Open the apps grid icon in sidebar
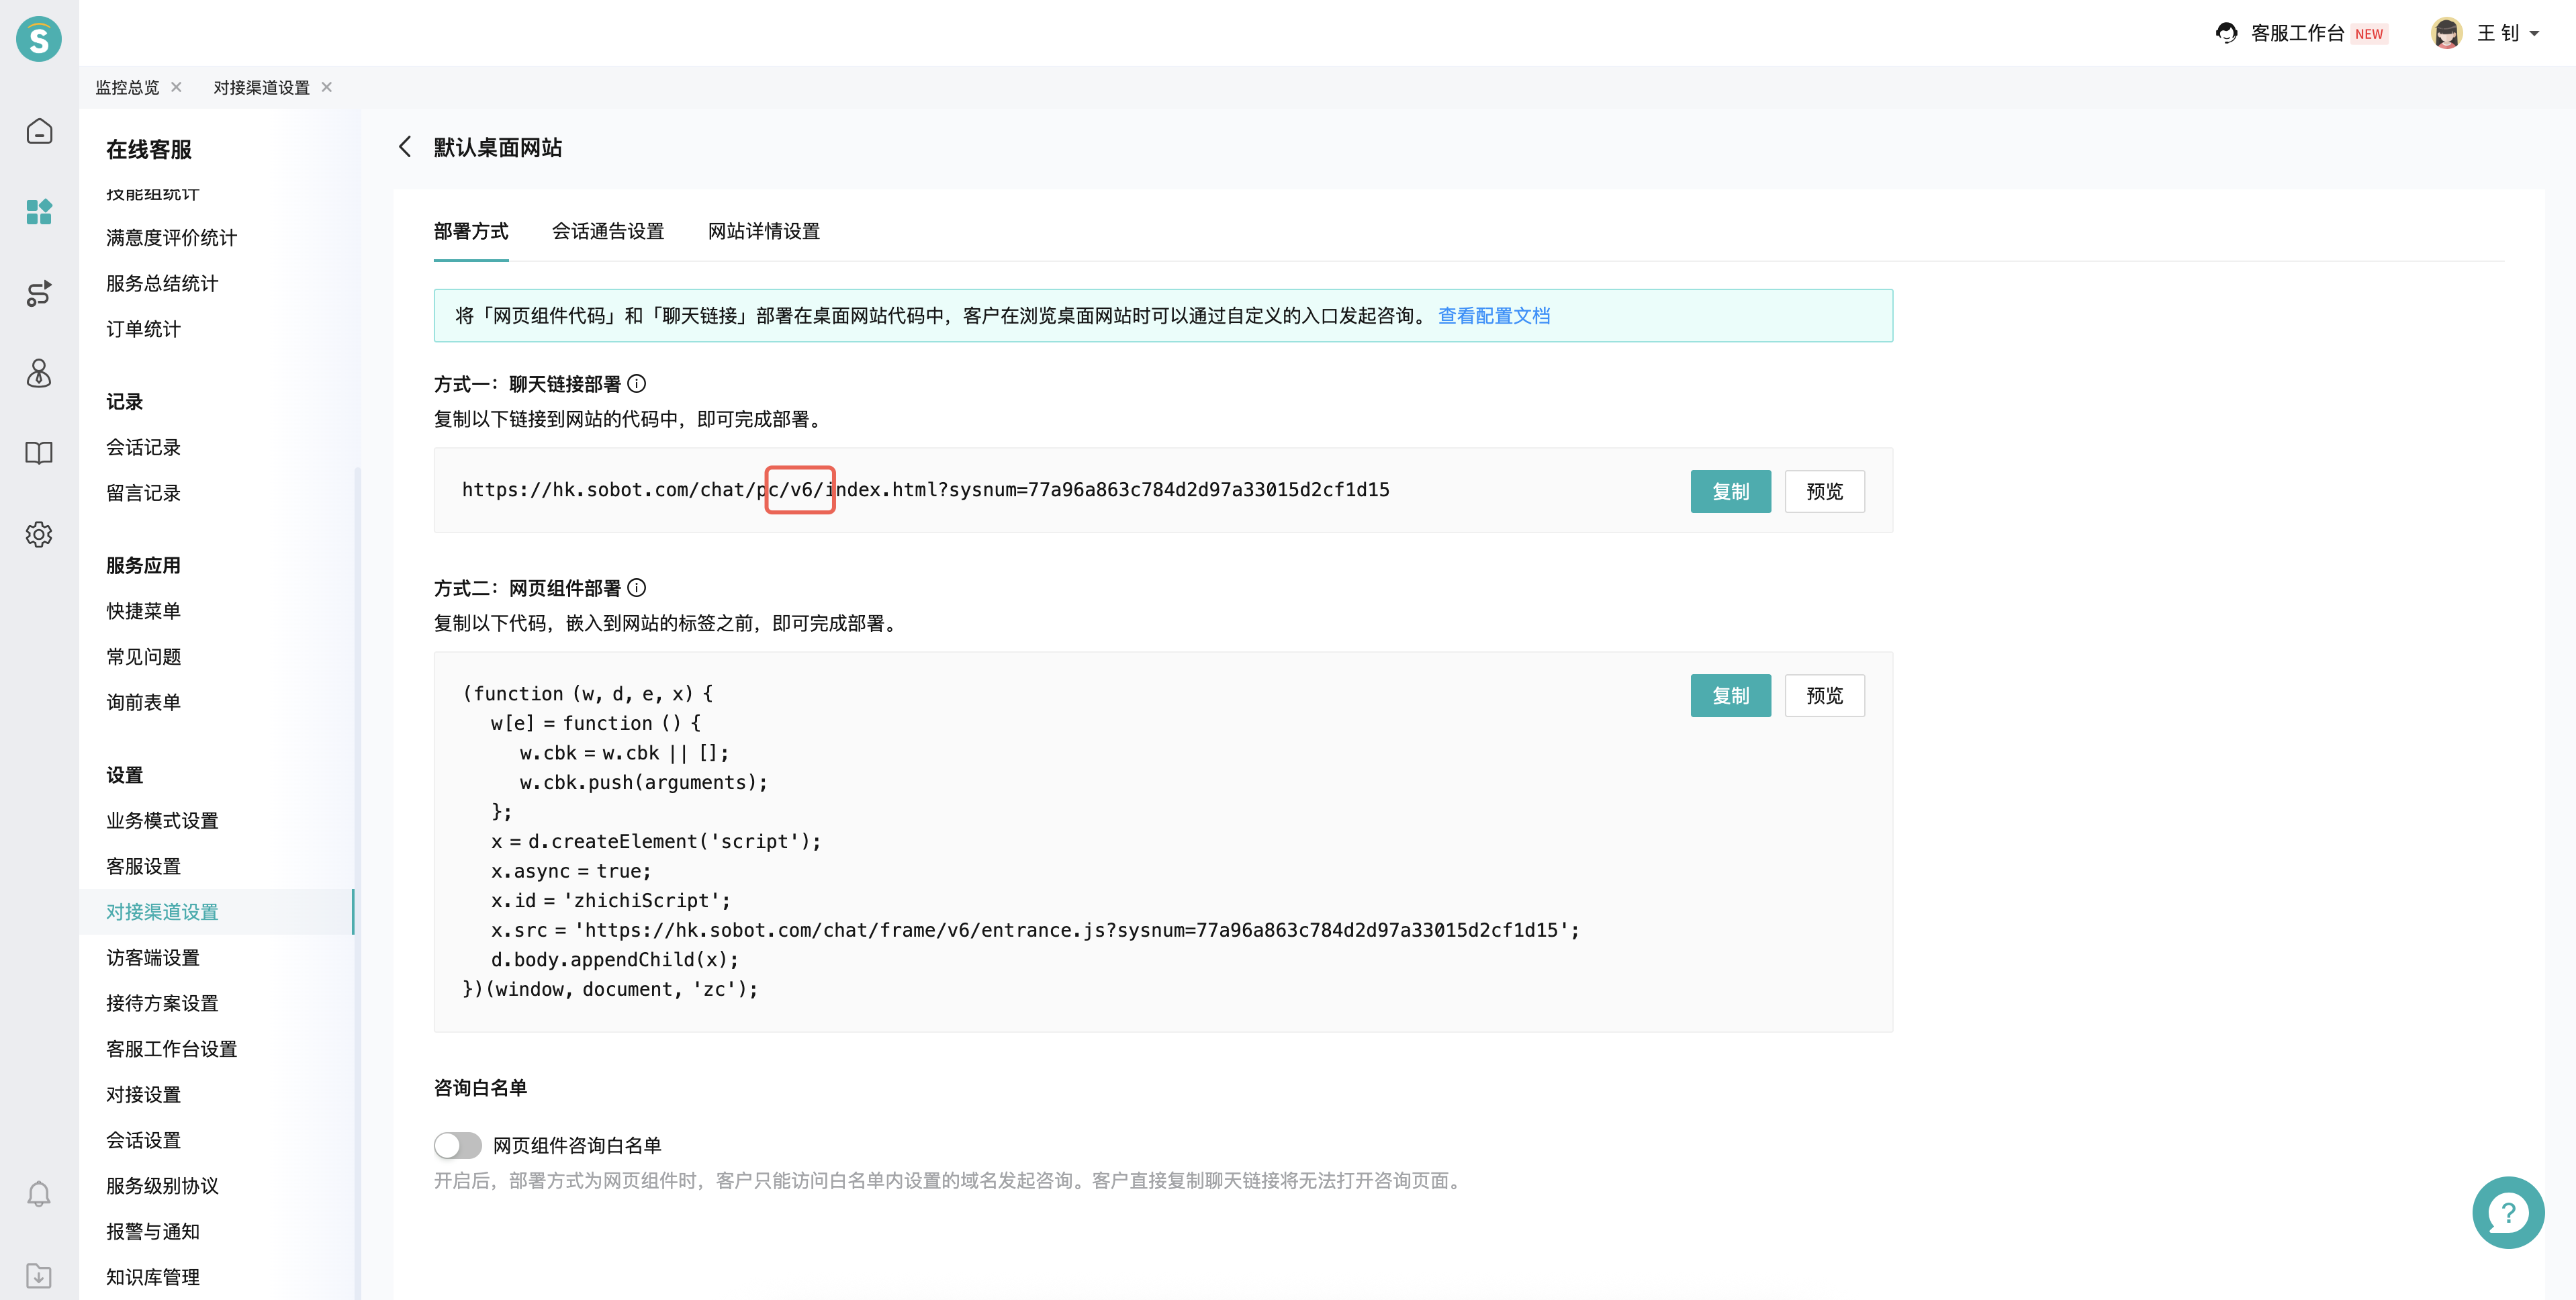 coord(39,212)
